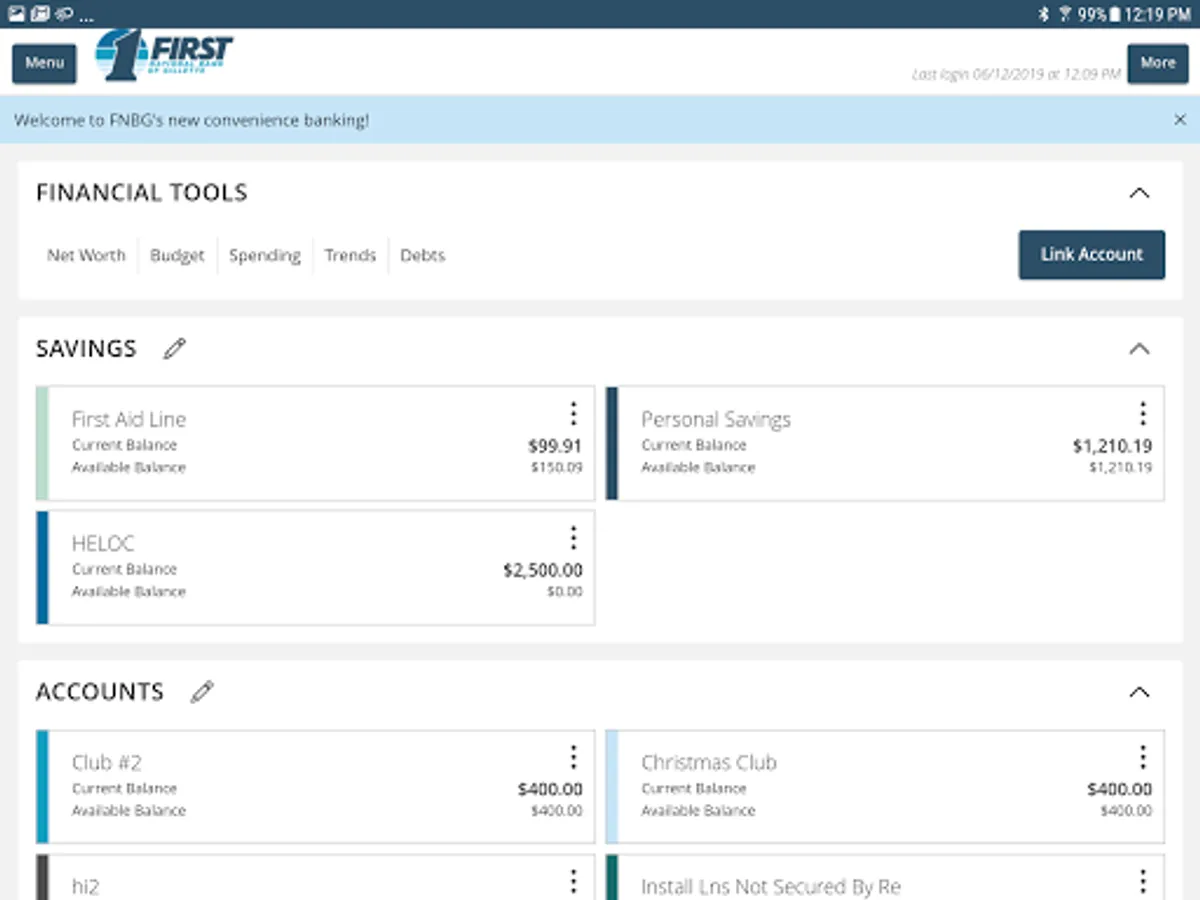Viewport: 1200px width, 900px height.
Task: Click the Bluetooth status icon
Action: (1044, 14)
